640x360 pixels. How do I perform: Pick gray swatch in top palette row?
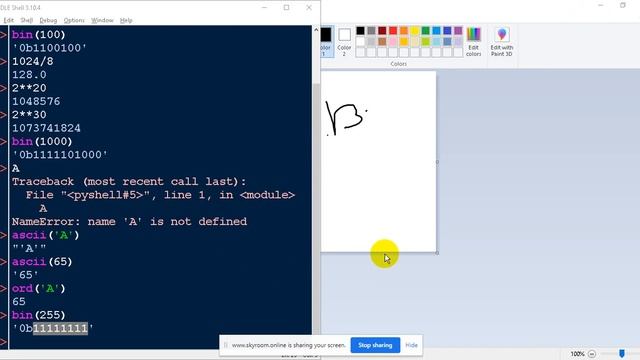click(371, 31)
